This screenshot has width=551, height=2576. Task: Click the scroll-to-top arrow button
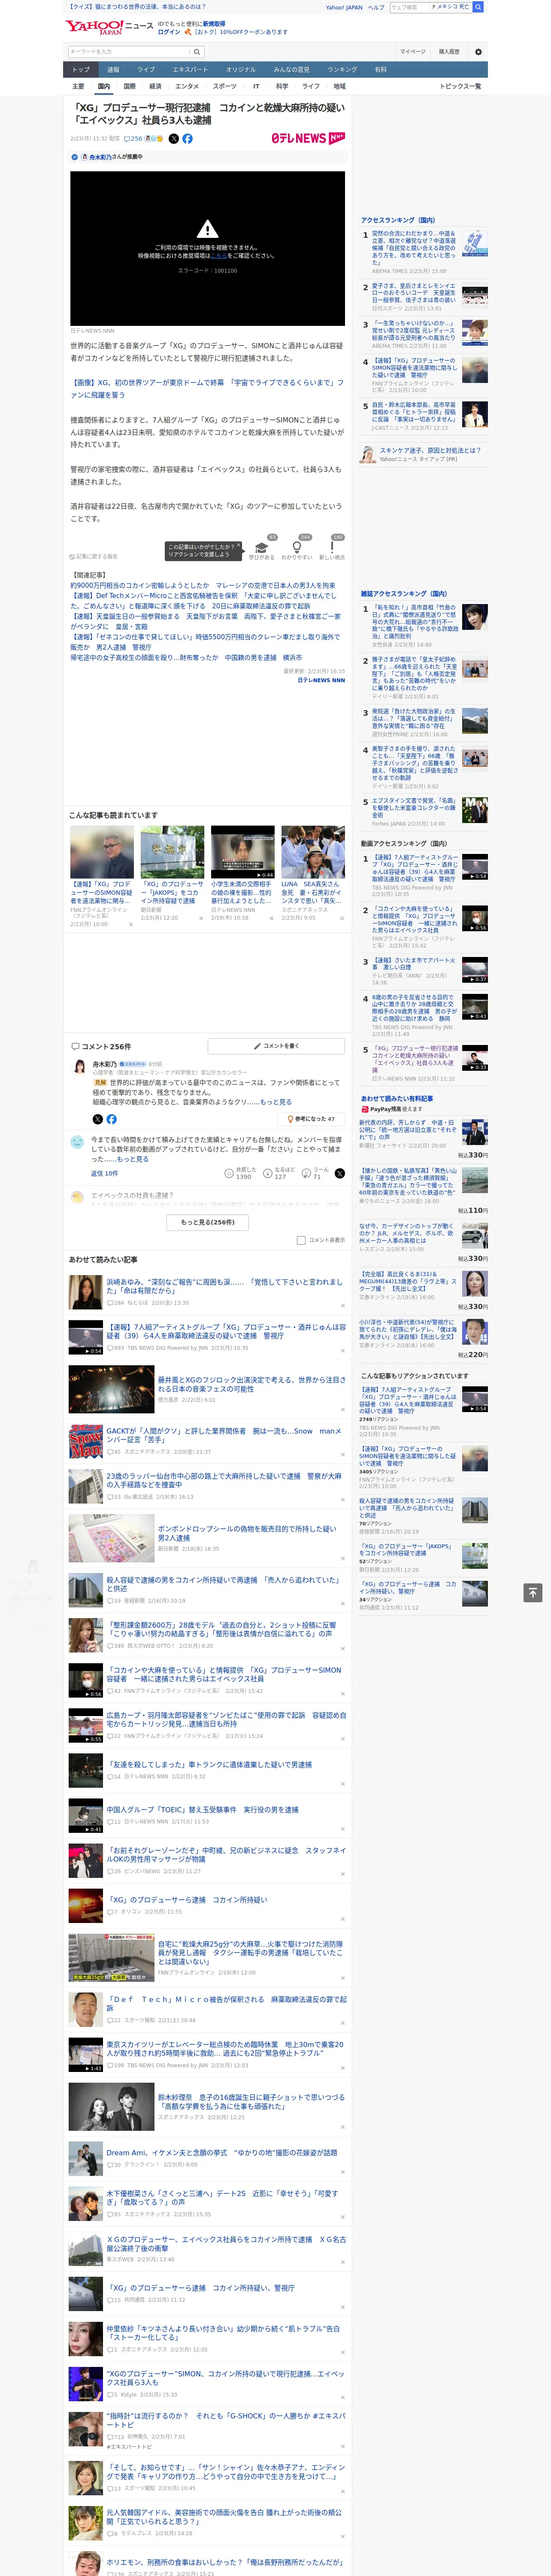click(533, 1592)
